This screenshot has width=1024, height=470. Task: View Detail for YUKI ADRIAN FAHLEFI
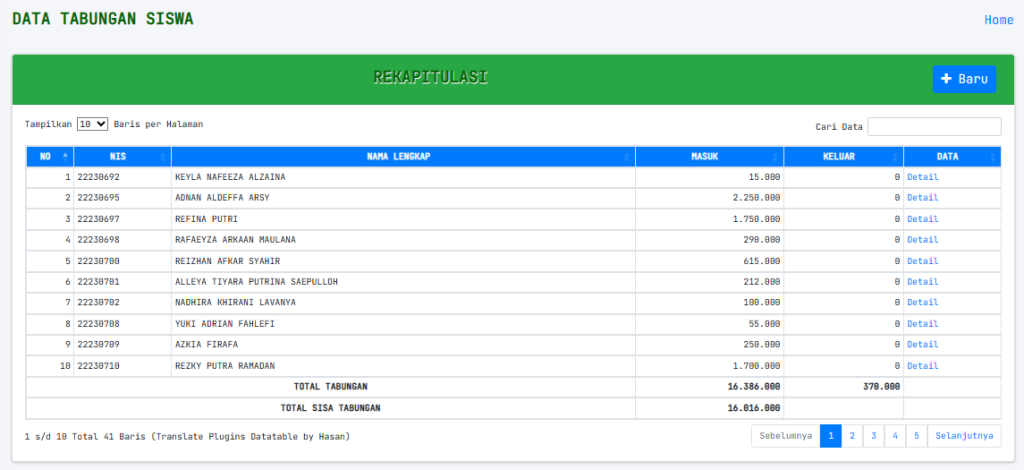click(922, 324)
